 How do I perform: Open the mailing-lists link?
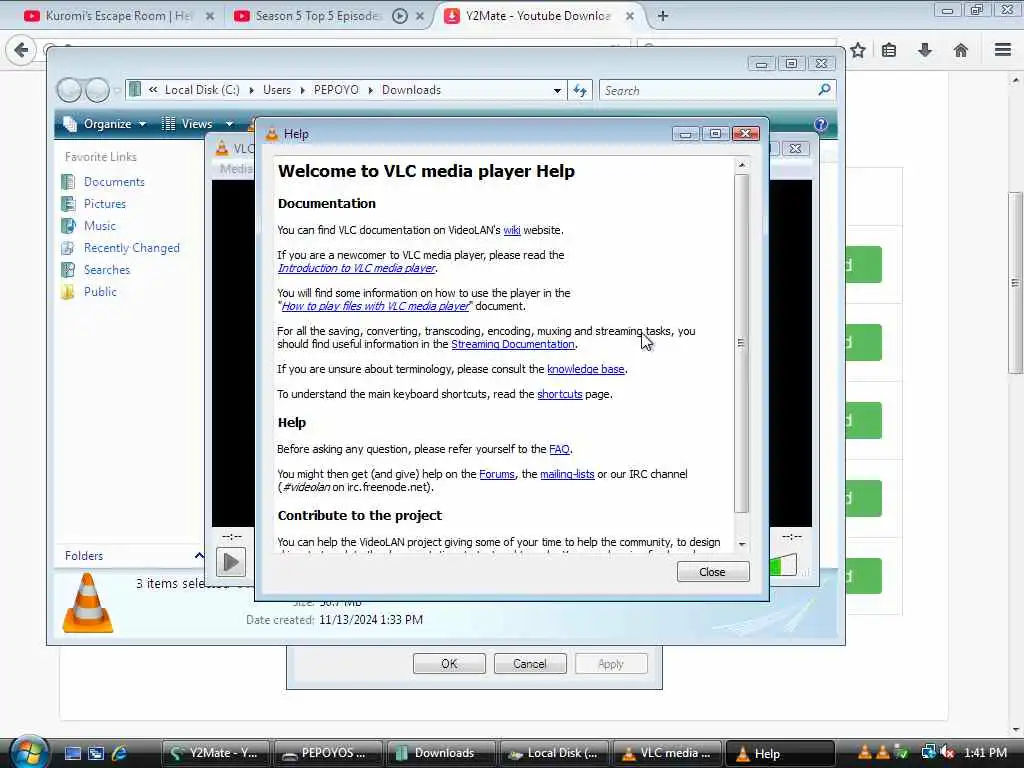coord(567,475)
